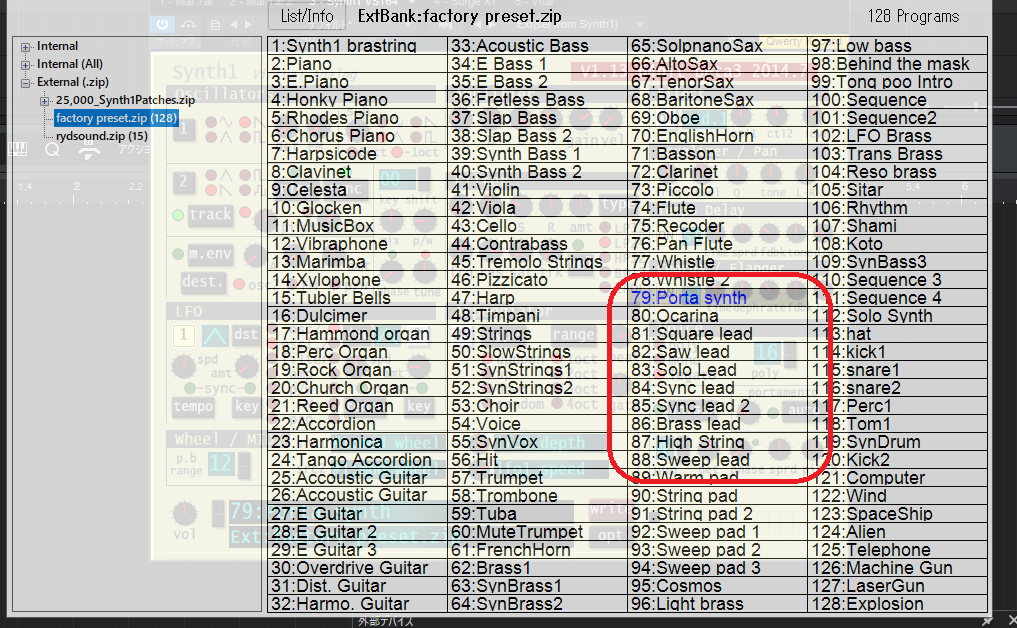Viewport: 1017px width, 628px height.
Task: Click the plugin power bypass icon
Action: click(162, 23)
